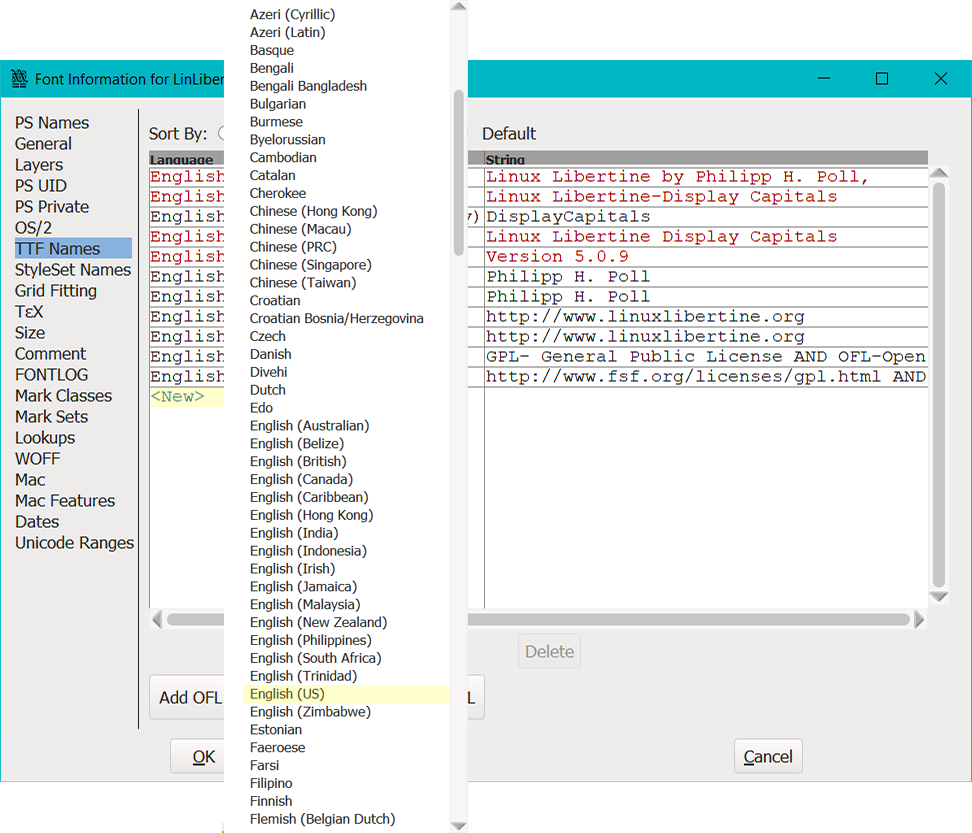
Task: Select 'Linux Libertine-Display Capitals' cell
Action: 706,197
